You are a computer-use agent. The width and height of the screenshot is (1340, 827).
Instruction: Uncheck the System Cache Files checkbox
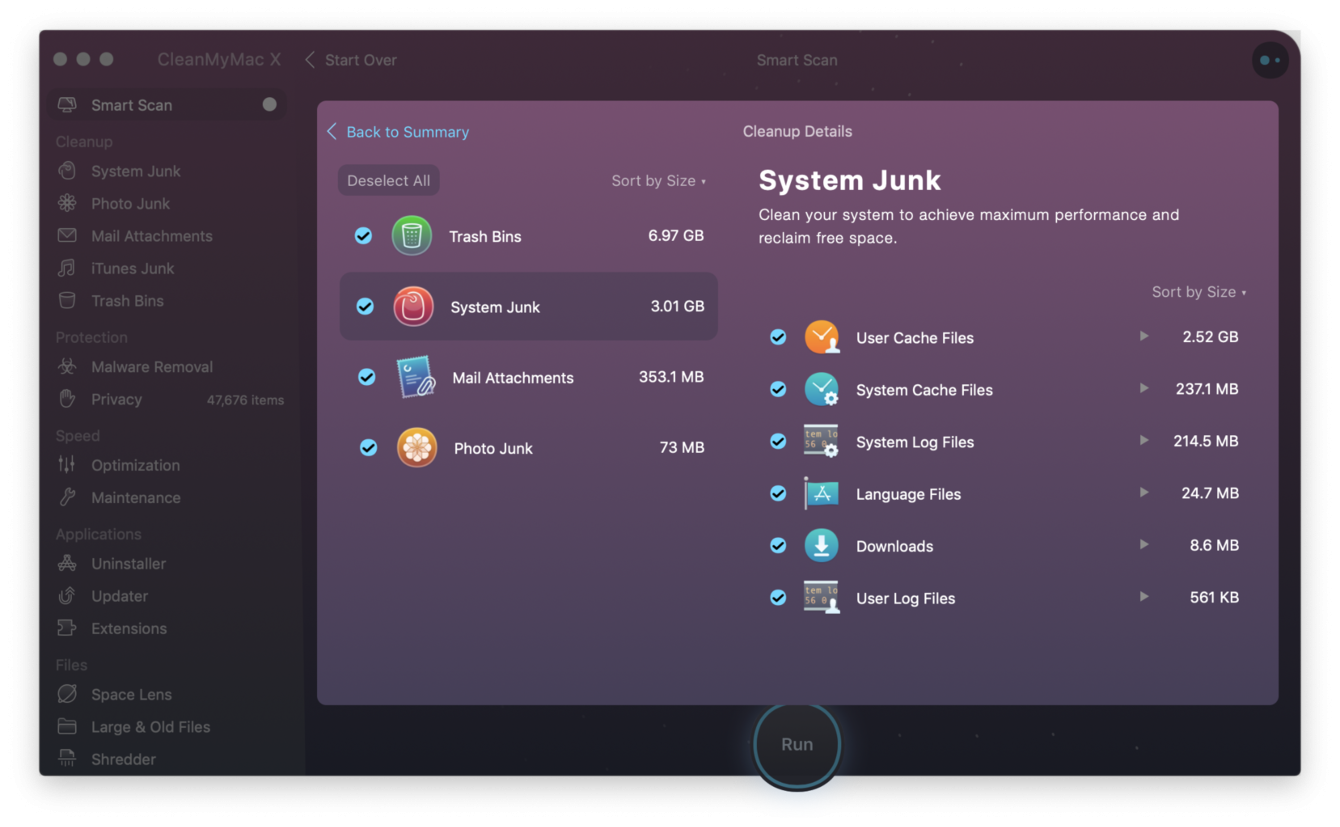778,389
